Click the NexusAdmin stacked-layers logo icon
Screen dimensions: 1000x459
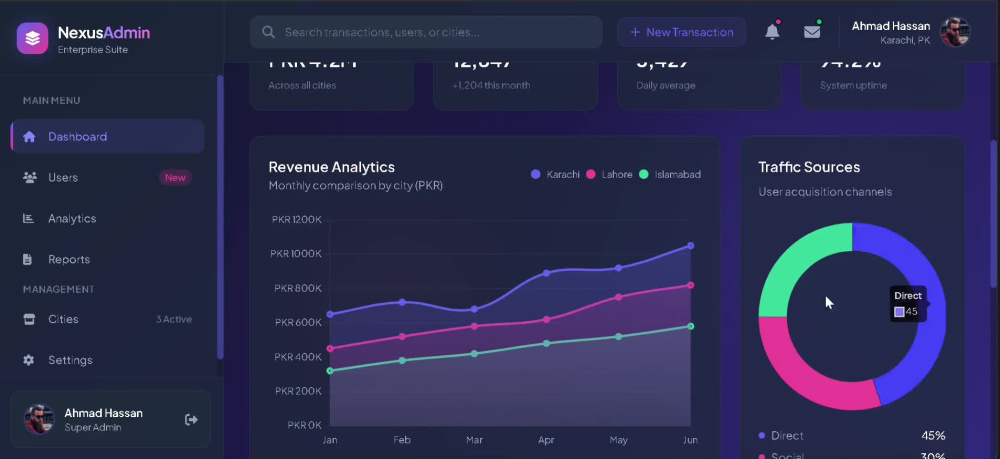(x=33, y=38)
